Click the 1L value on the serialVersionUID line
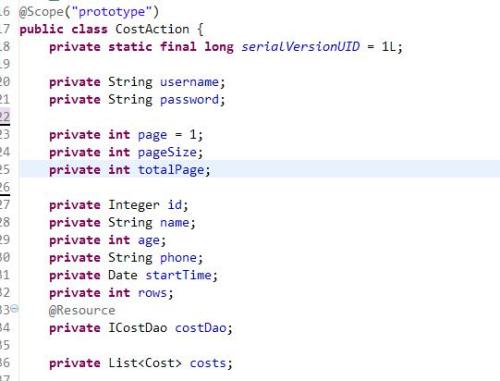This screenshot has width=500, height=381. (389, 47)
